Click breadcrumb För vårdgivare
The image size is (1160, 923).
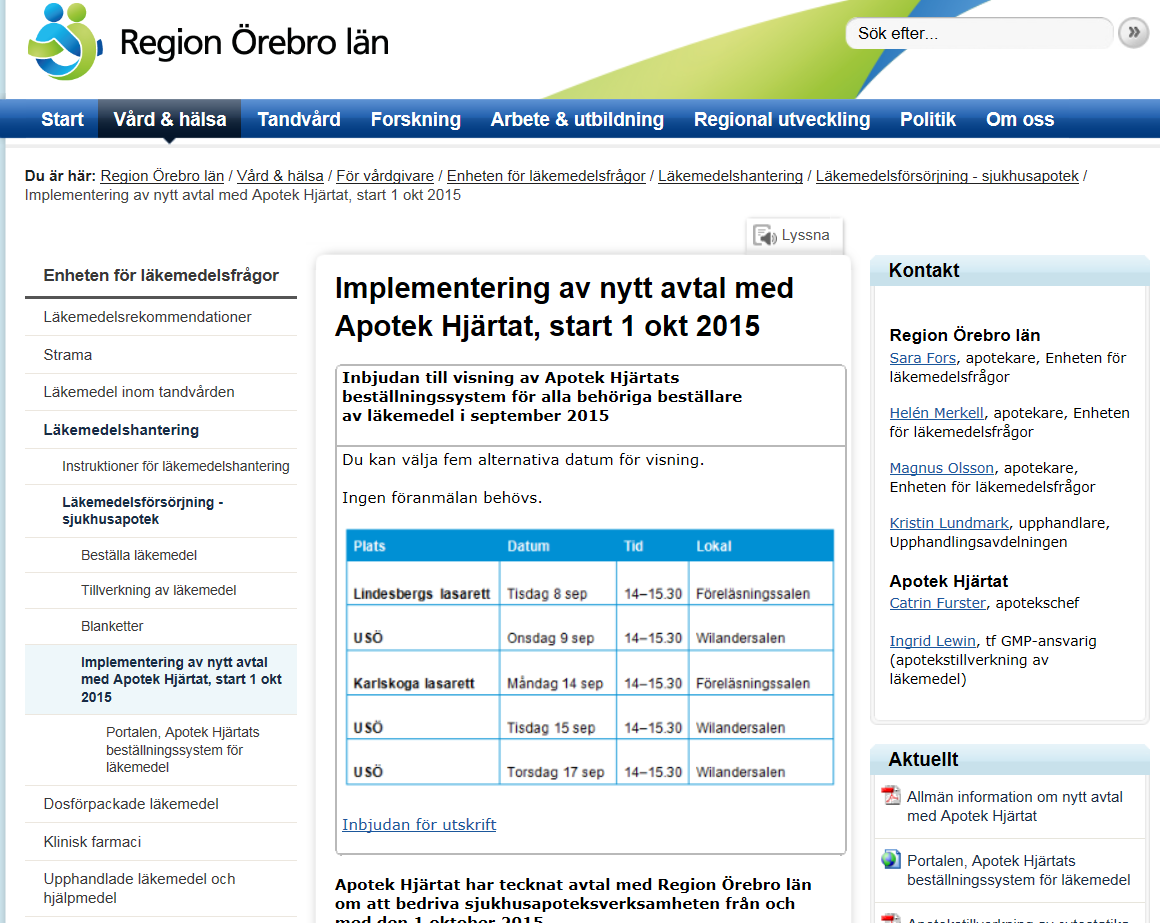(385, 176)
